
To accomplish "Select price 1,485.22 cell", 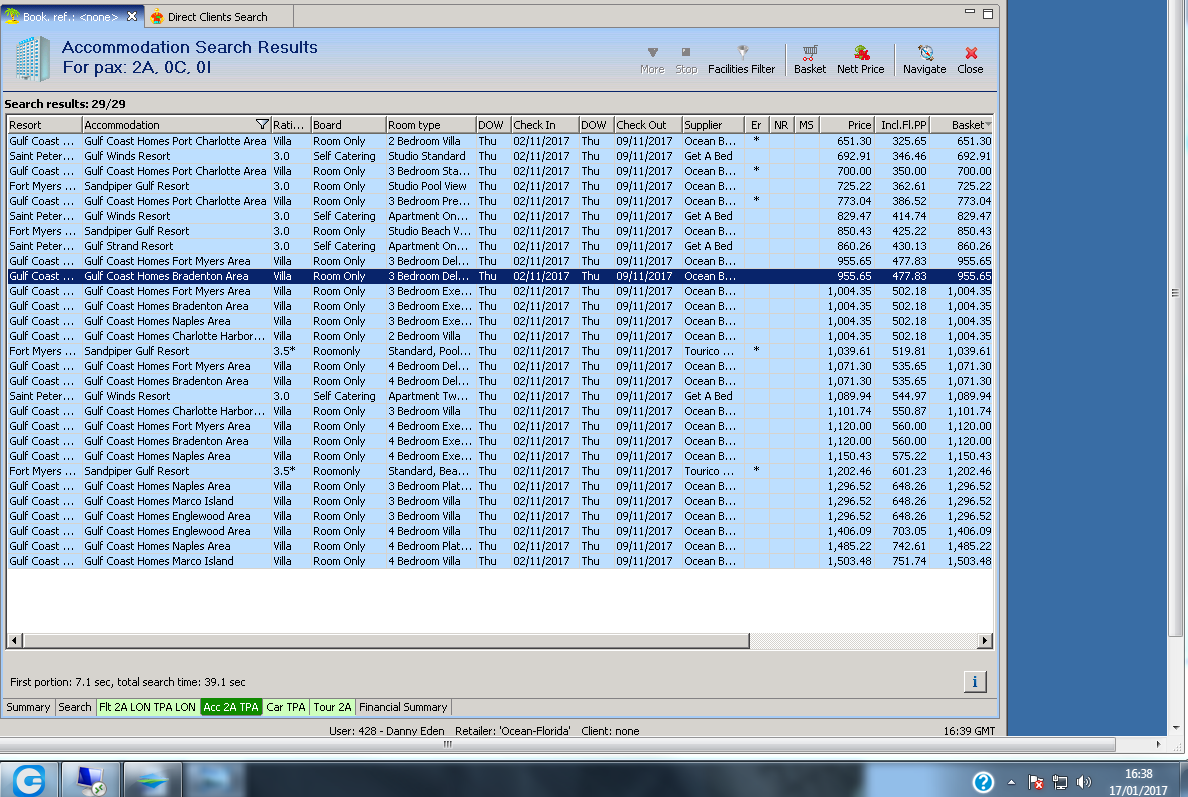I will [849, 546].
